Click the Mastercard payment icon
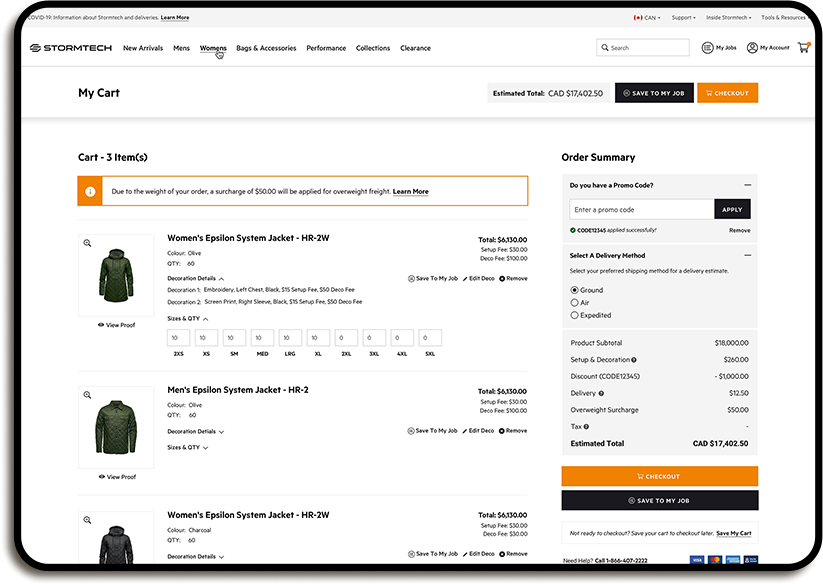Viewport: 823px width, 584px height. click(x=715, y=560)
